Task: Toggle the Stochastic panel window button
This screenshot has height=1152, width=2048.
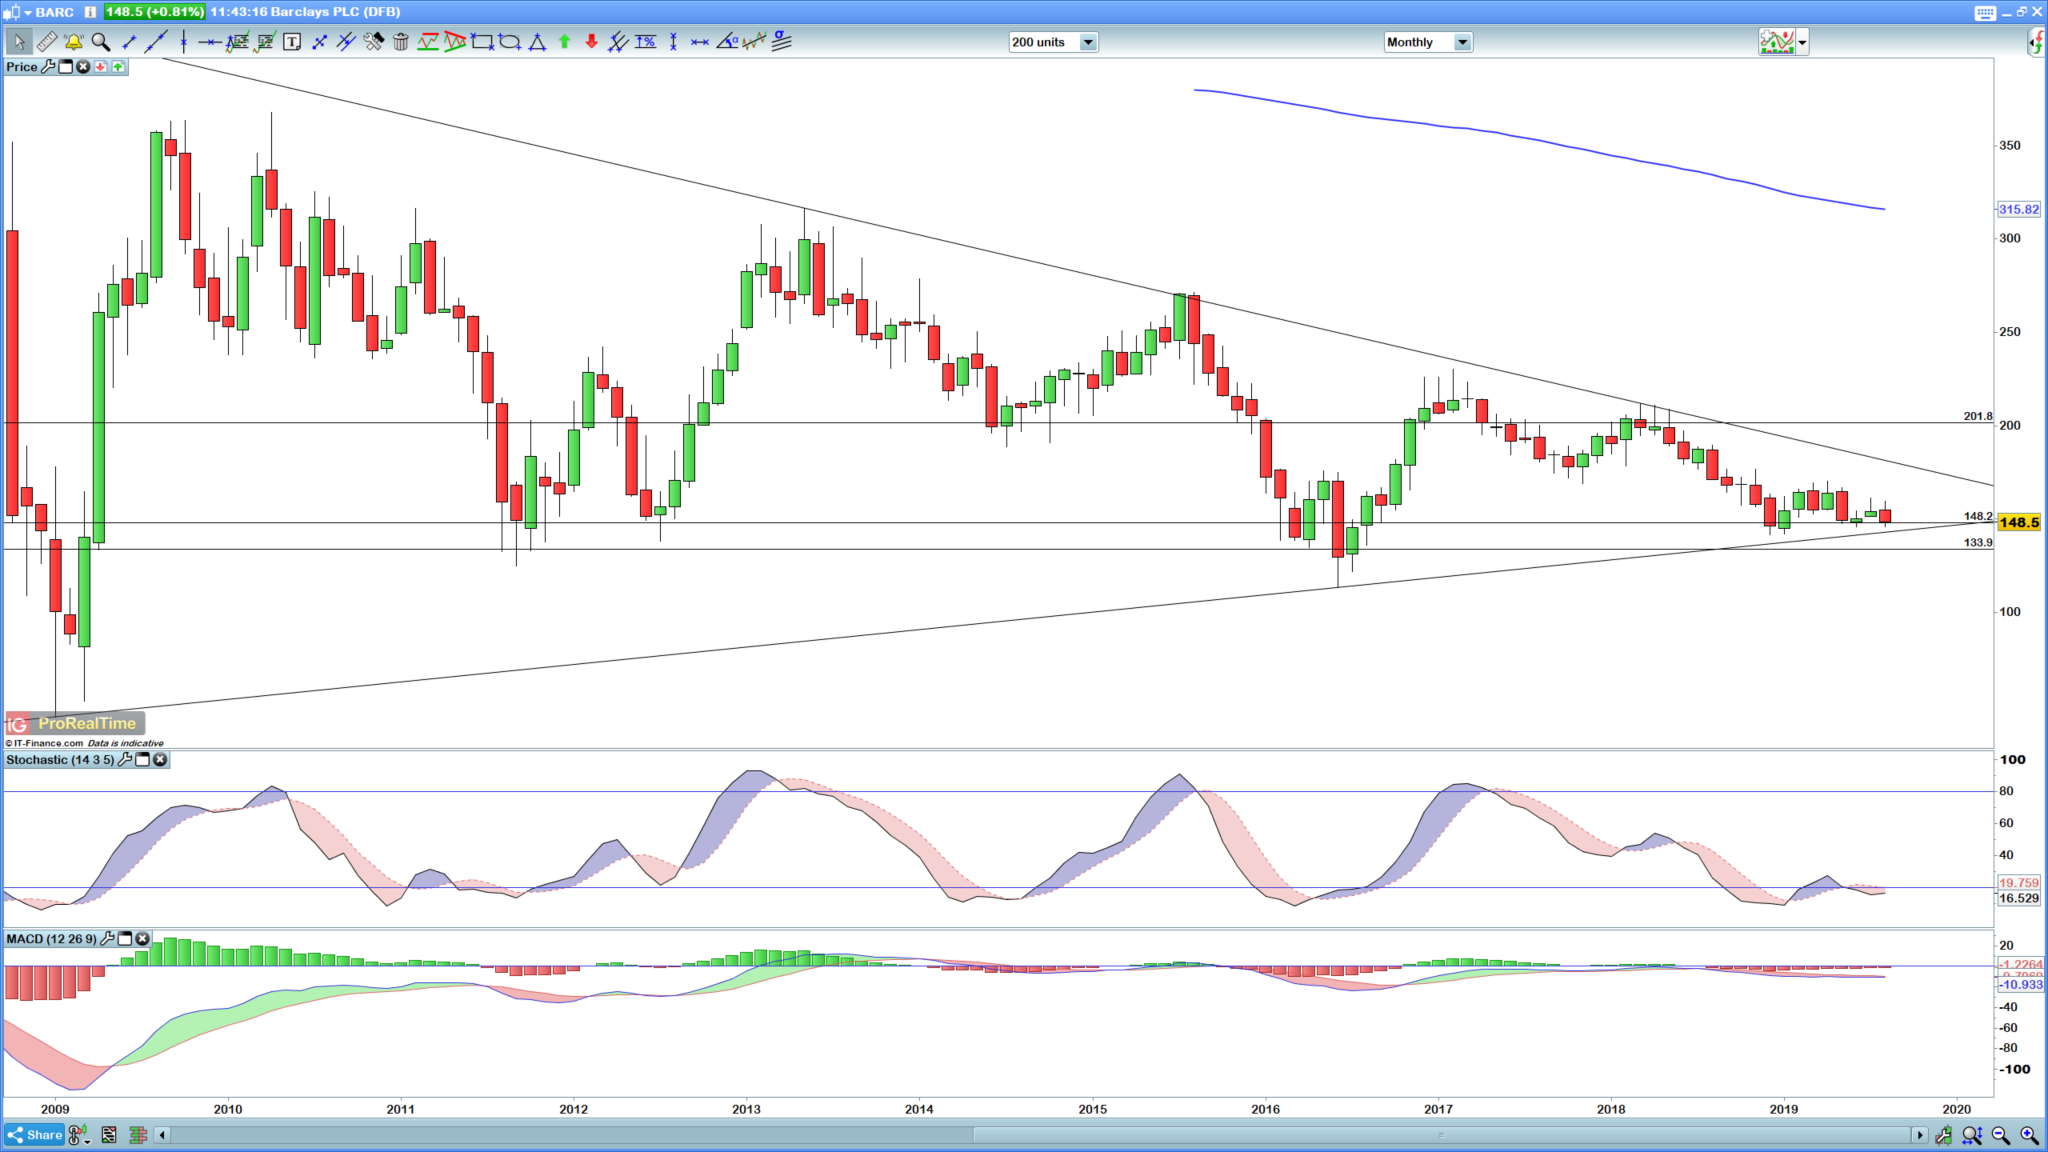Action: [143, 760]
